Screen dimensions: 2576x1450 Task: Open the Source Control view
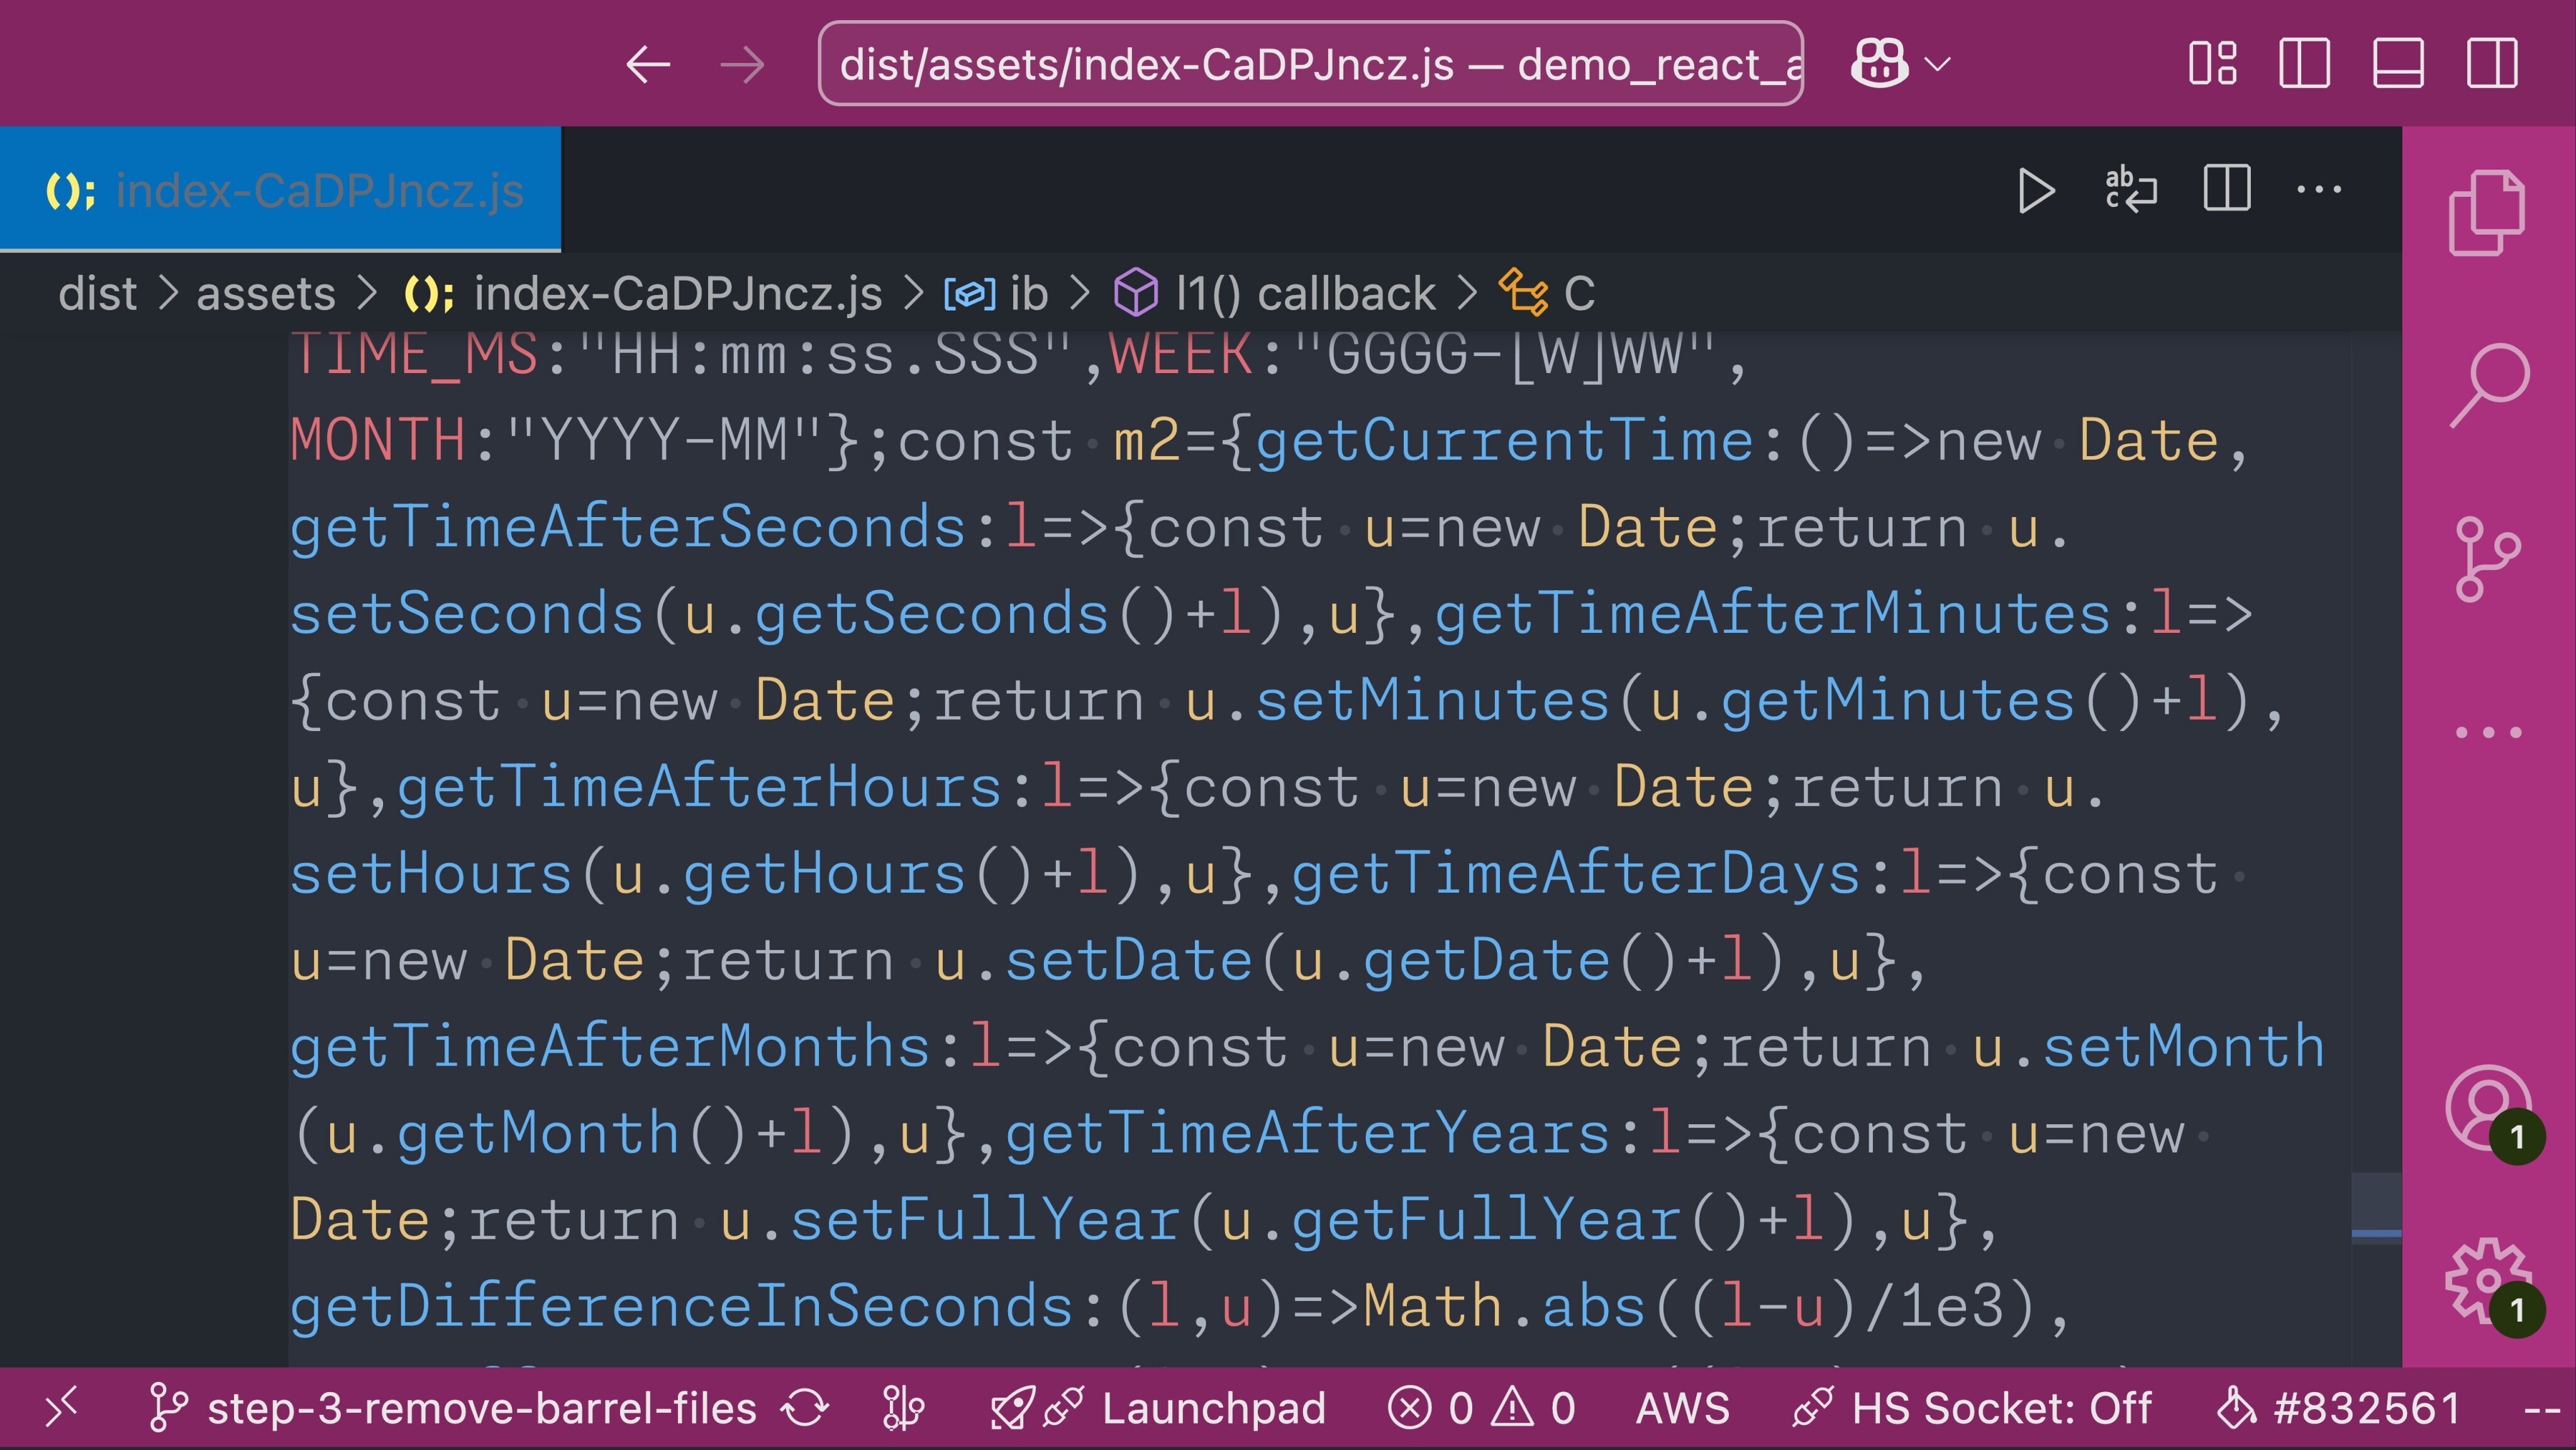pos(2487,559)
